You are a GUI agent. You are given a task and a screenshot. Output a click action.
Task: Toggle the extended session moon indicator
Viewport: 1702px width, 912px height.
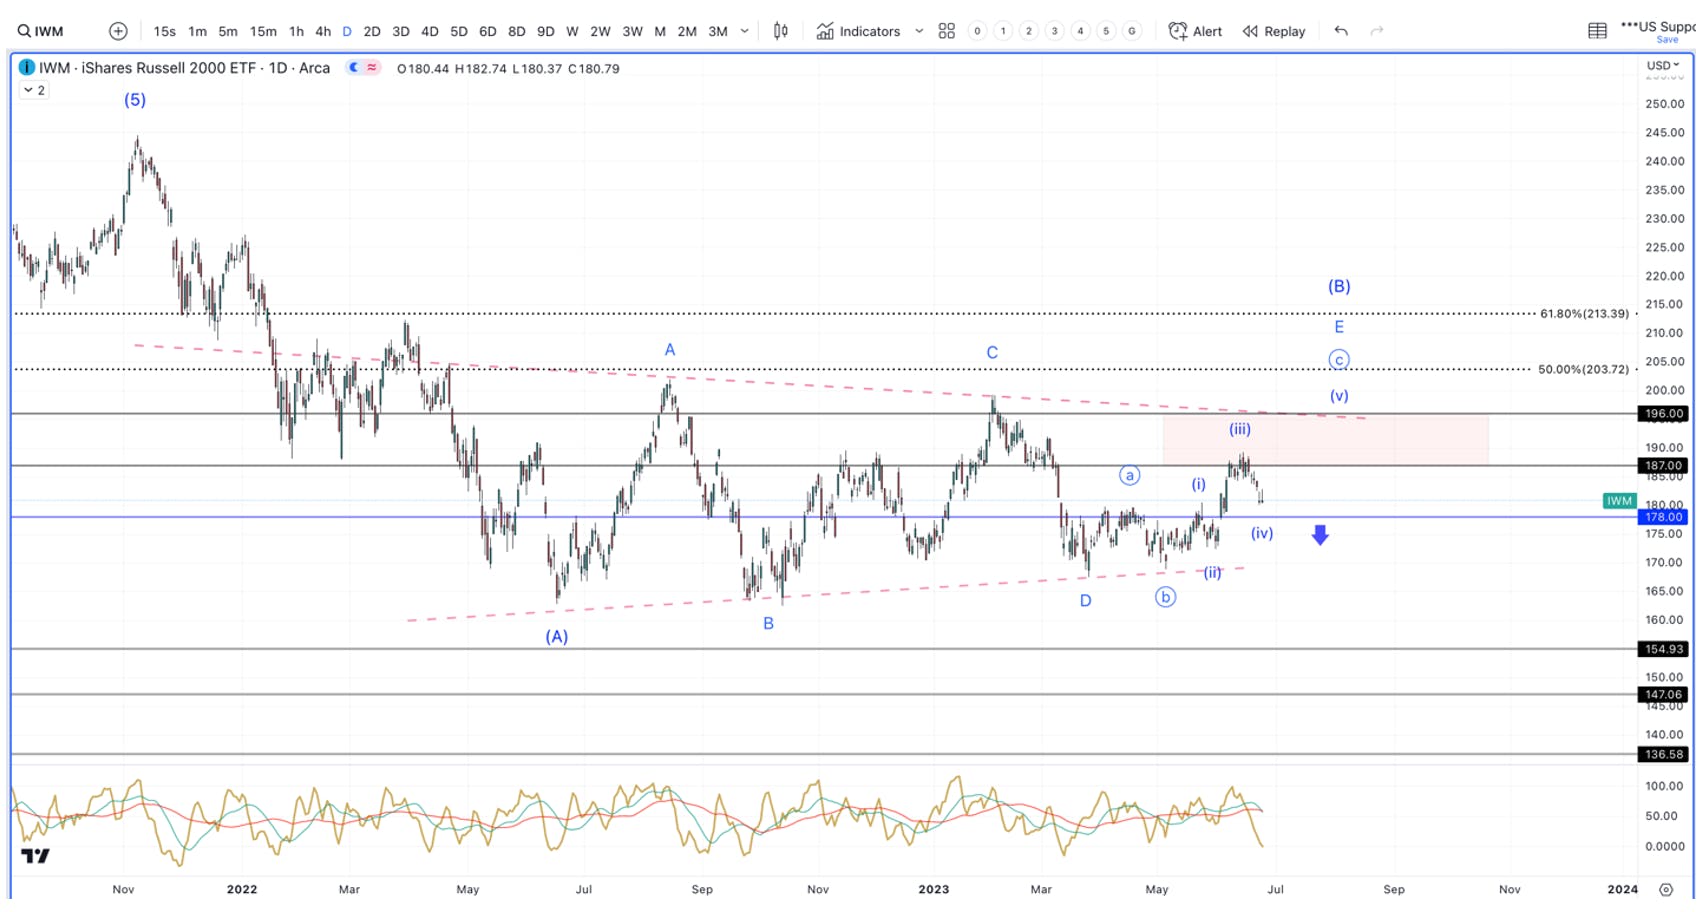(x=354, y=68)
